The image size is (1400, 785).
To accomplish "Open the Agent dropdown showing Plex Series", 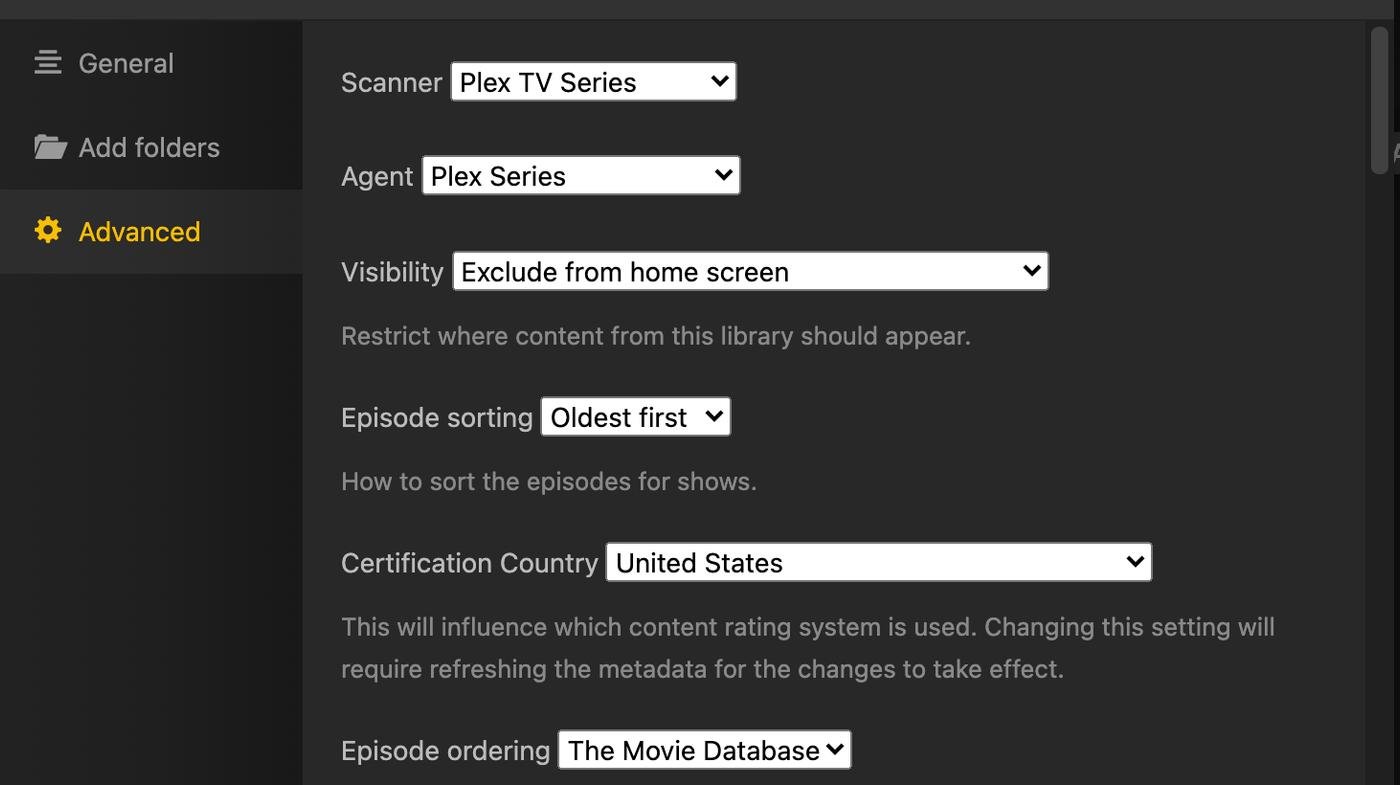I will [581, 176].
